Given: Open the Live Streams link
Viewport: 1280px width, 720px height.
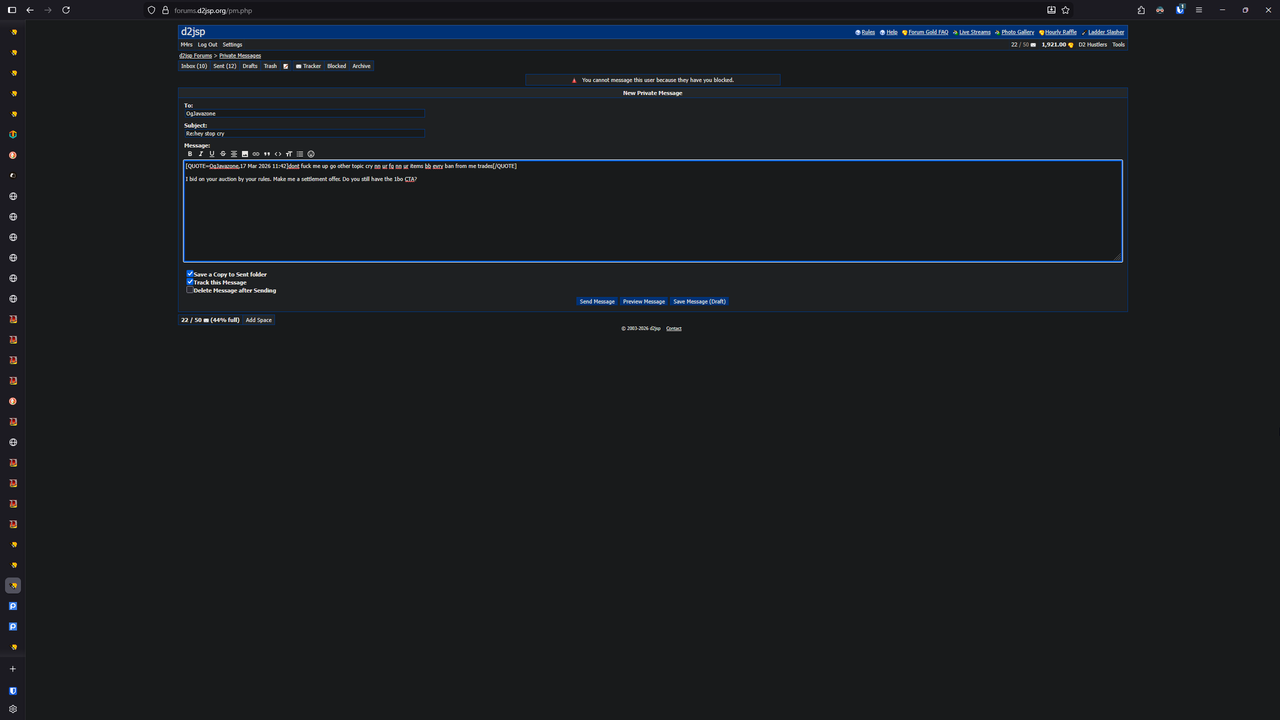Looking at the screenshot, I should click(x=975, y=32).
